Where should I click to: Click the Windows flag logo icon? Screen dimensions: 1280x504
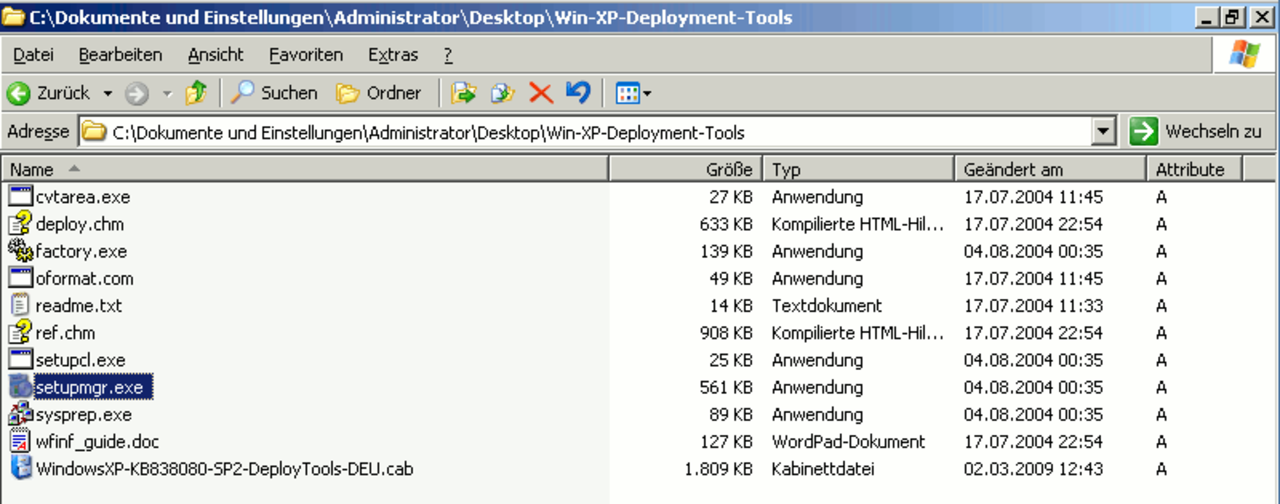1244,55
